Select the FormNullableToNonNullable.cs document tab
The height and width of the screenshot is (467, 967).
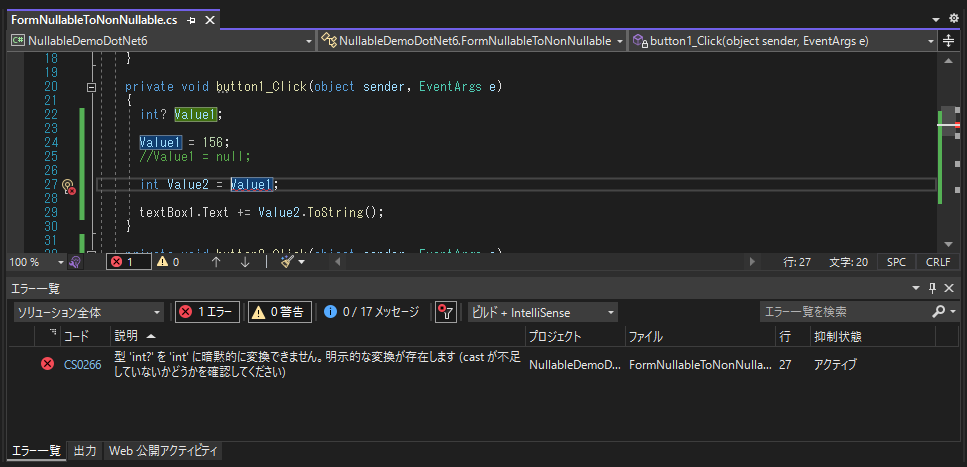pos(94,20)
